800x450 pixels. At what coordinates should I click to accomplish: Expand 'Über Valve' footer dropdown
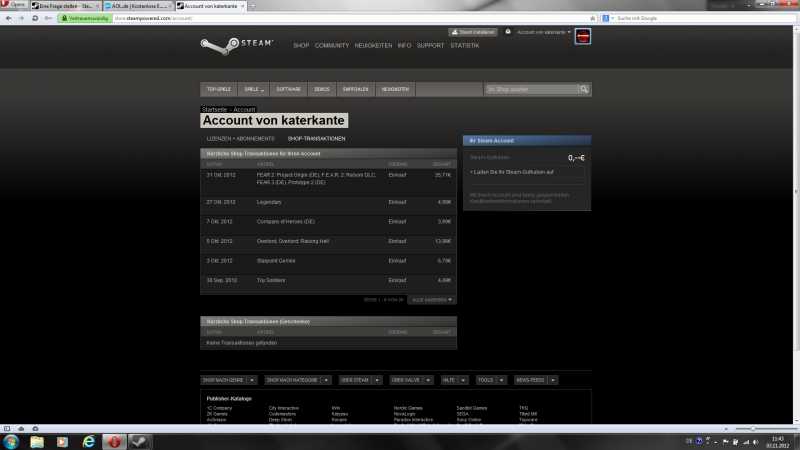pyautogui.click(x=411, y=380)
